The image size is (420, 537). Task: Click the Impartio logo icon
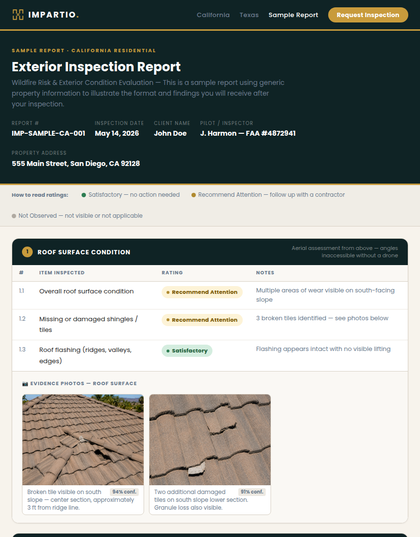pyautogui.click(x=18, y=15)
